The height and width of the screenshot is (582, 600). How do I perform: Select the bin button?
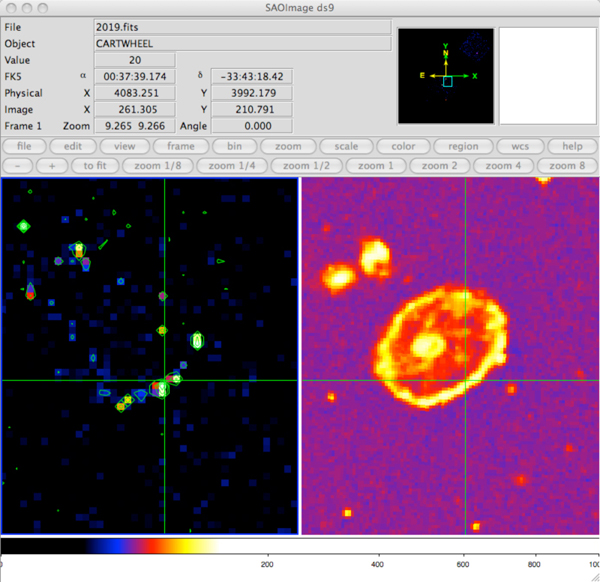(x=234, y=146)
